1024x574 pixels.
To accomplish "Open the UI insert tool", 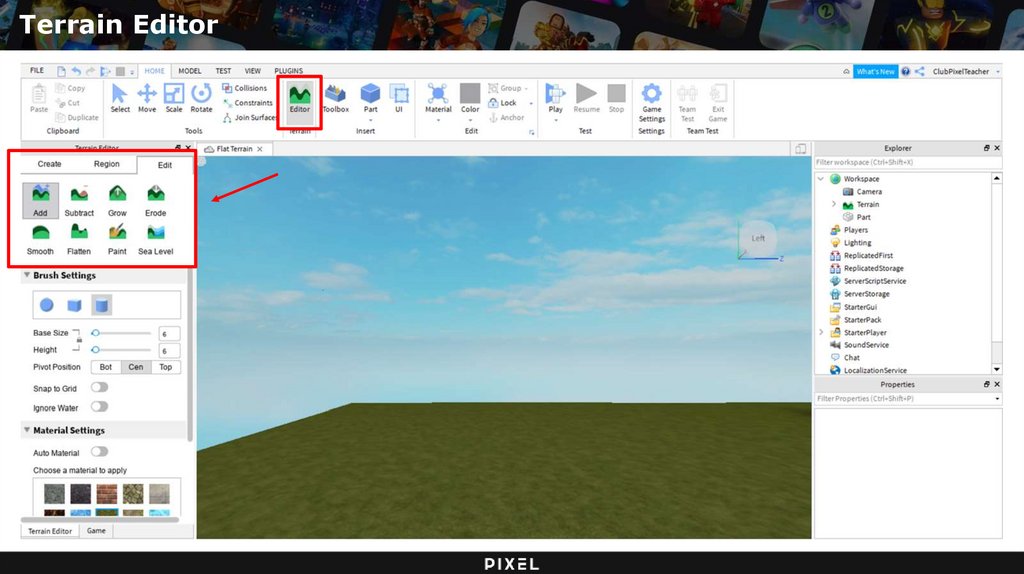I will point(399,100).
